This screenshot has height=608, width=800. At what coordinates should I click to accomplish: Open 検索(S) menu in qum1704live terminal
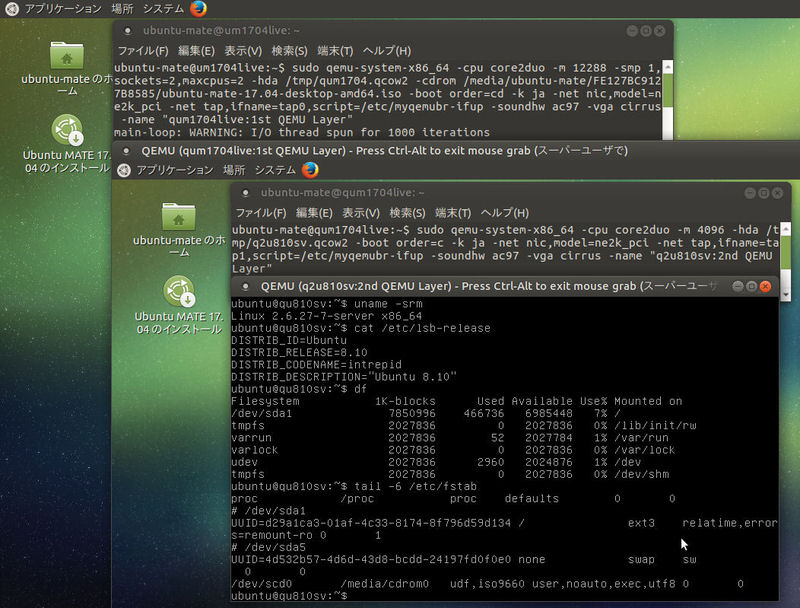pyautogui.click(x=407, y=213)
